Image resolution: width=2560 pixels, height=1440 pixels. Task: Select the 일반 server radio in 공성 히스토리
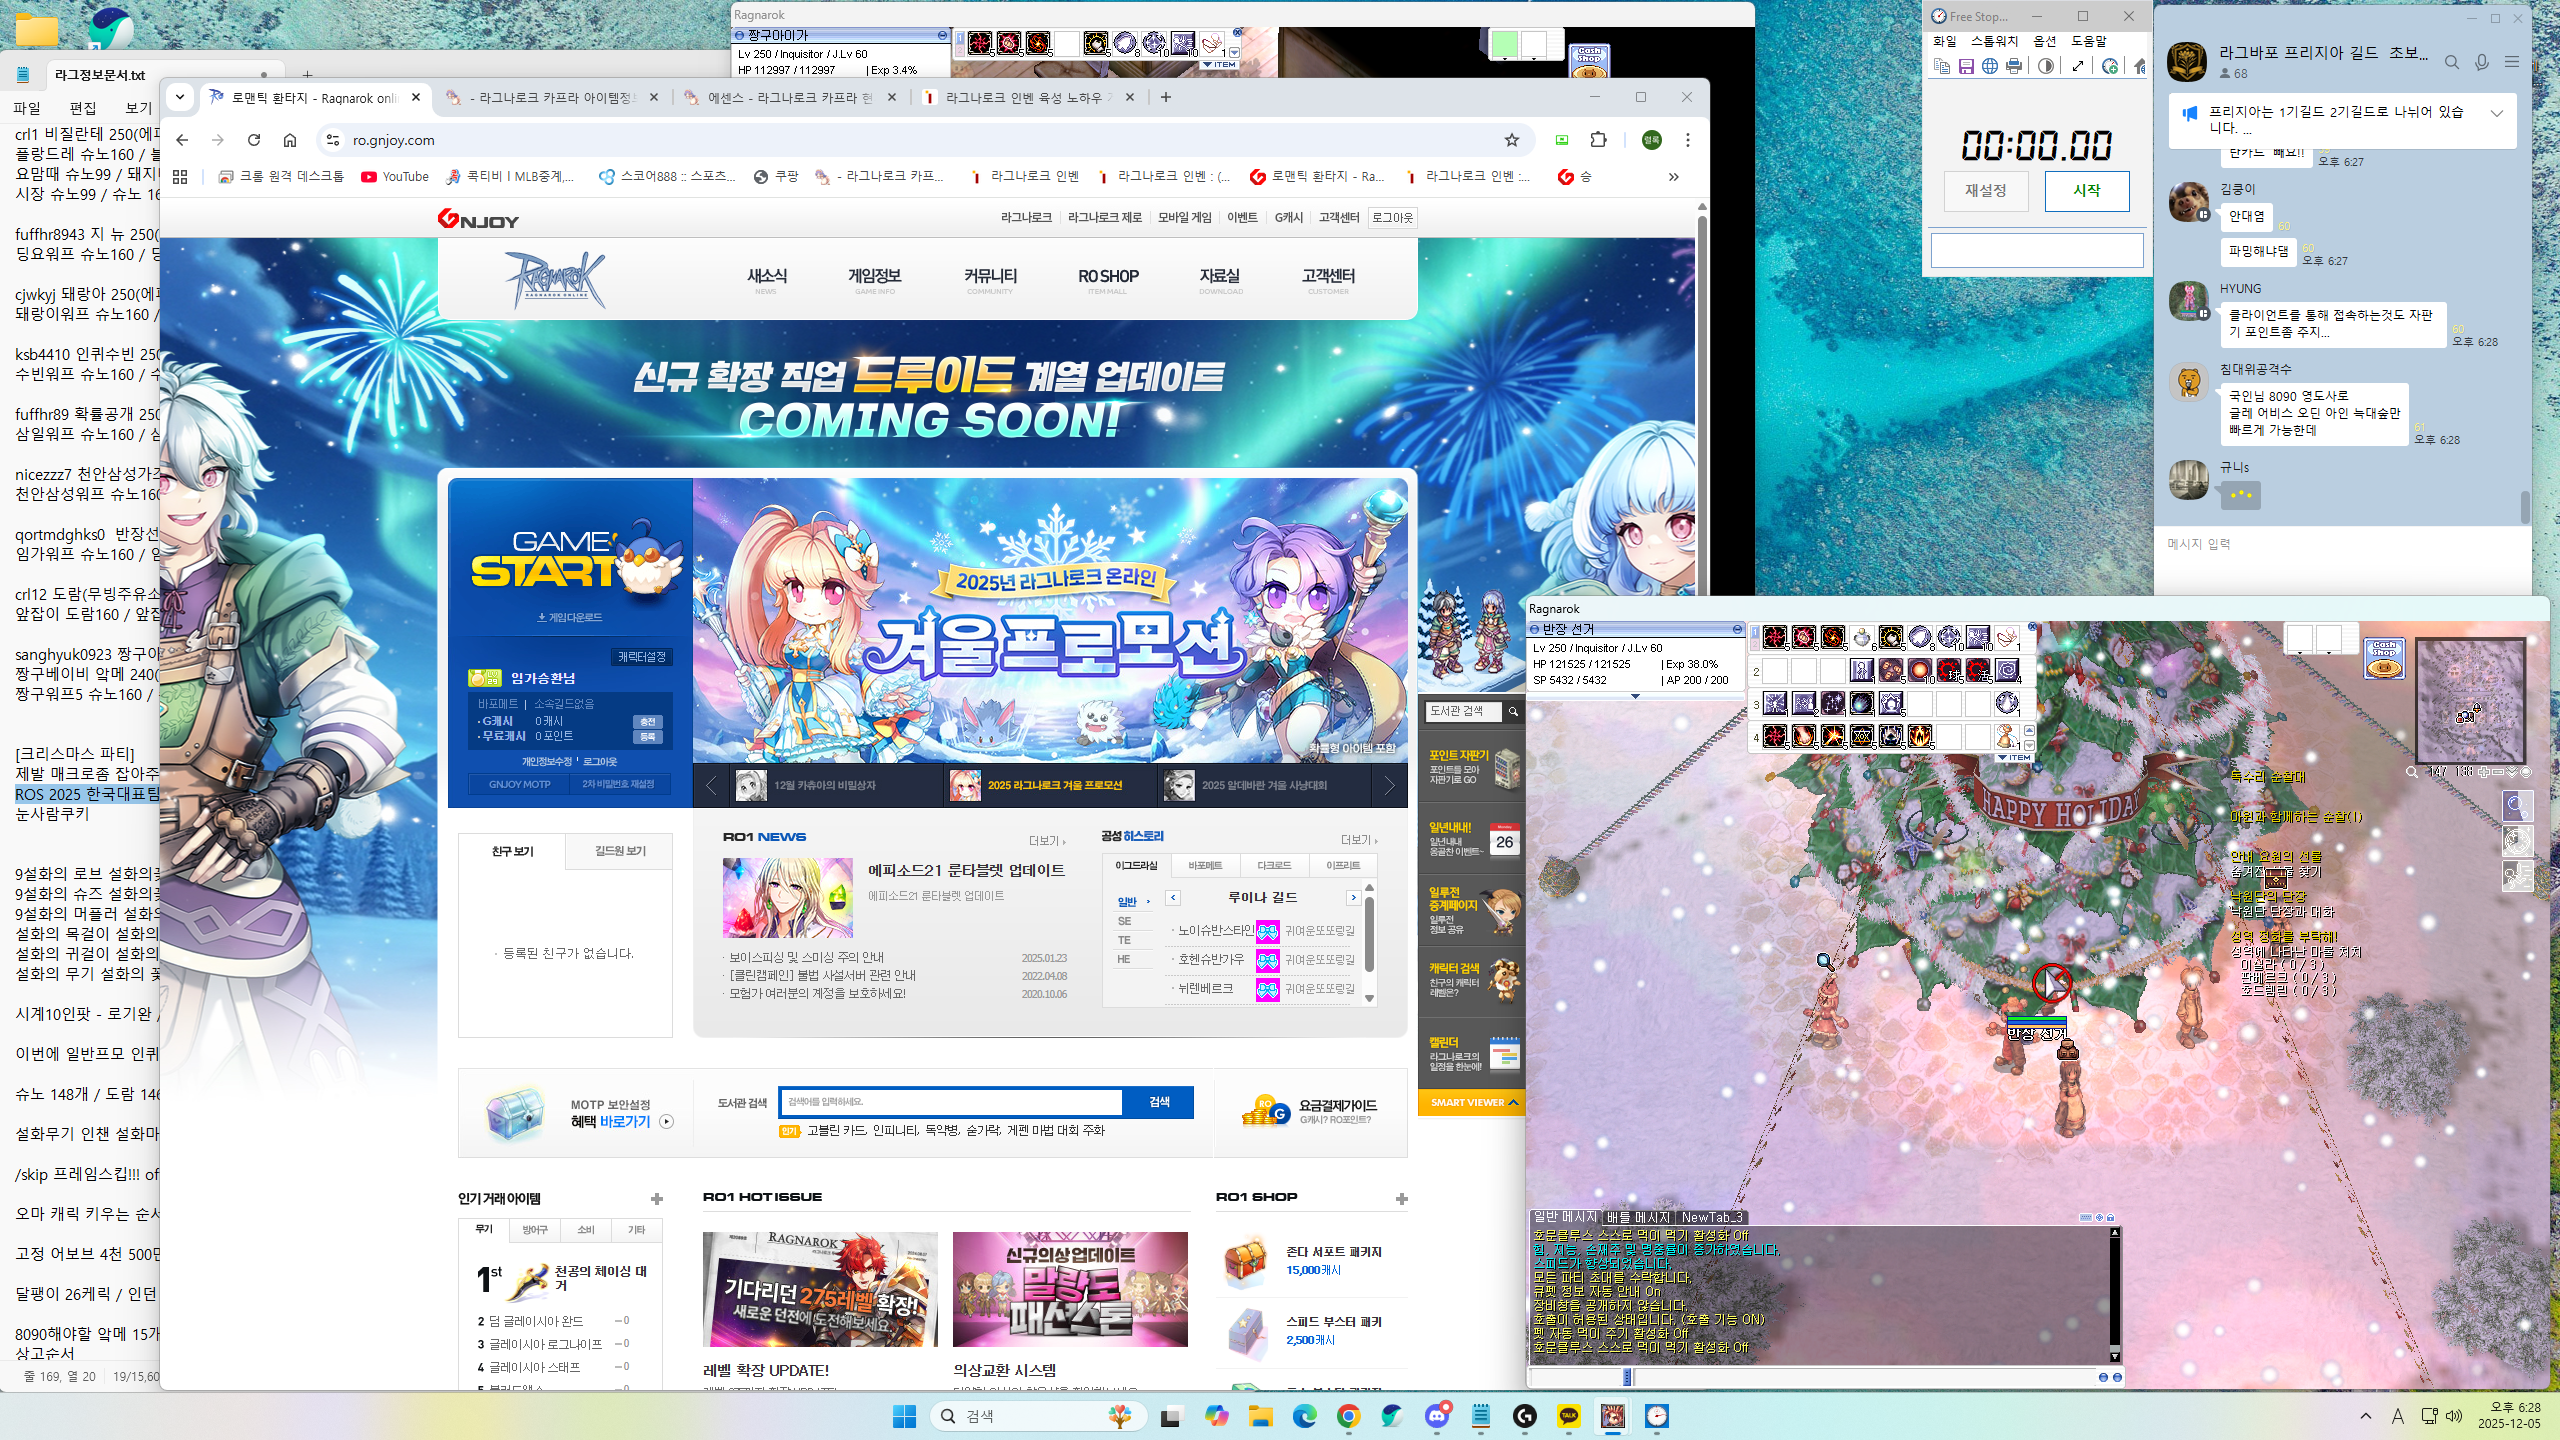pyautogui.click(x=1127, y=901)
